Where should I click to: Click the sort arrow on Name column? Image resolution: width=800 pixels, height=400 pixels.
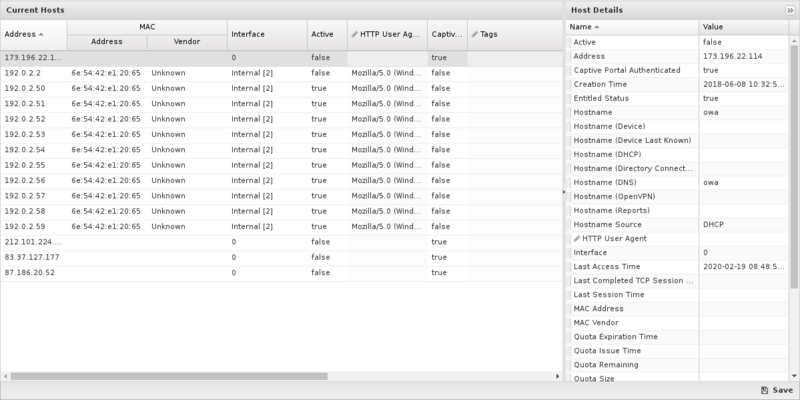coord(597,27)
